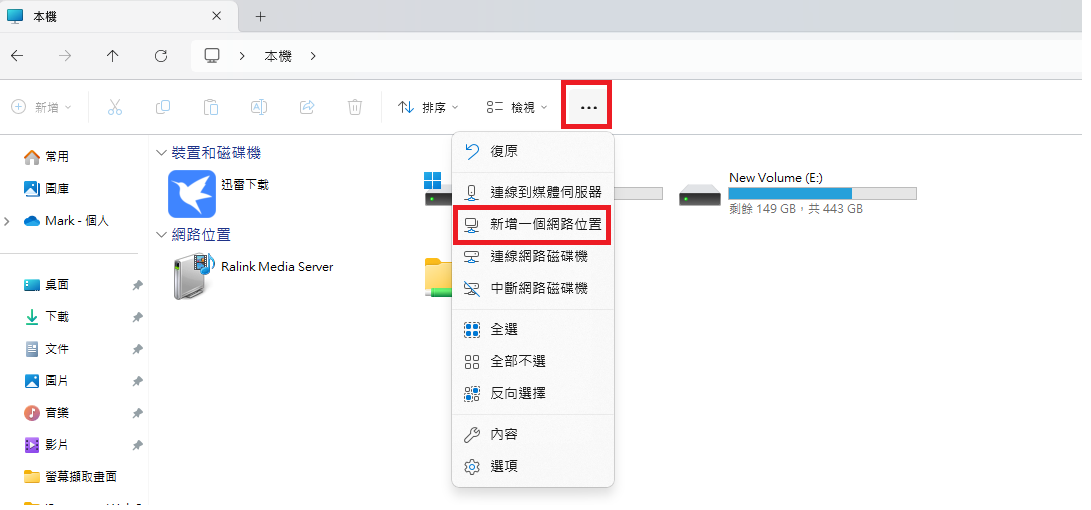
Task: Collapse the 網路位置 group
Action: point(161,235)
